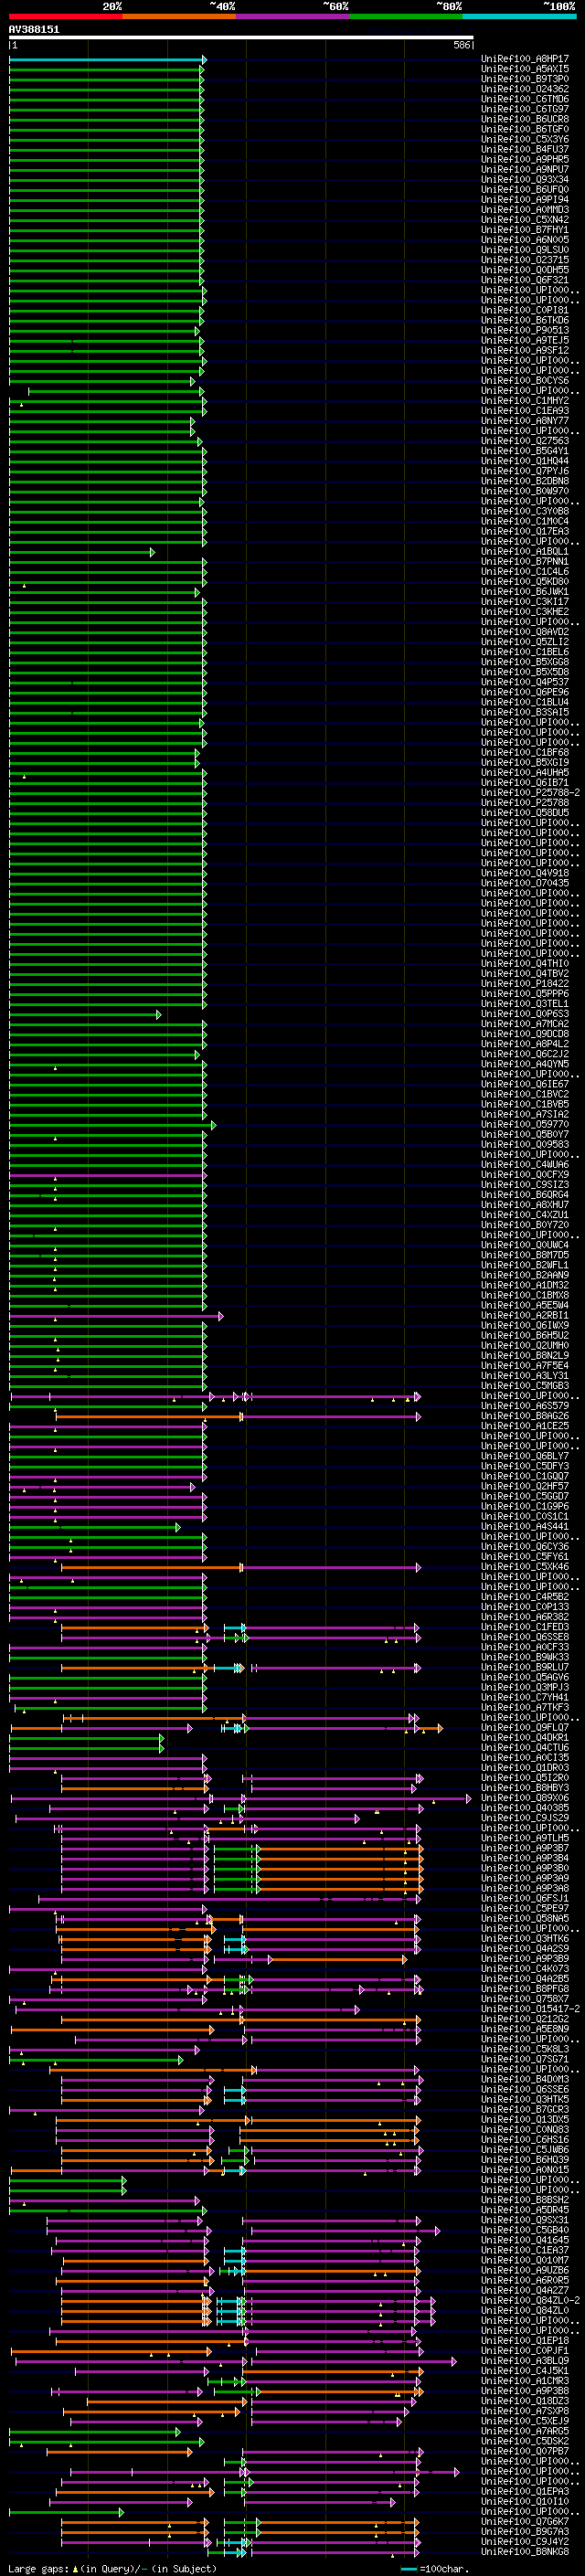Open isoform hit UniRef100_Q84ZL0-2
The width and height of the screenshot is (585, 2576).
pos(530,2300)
